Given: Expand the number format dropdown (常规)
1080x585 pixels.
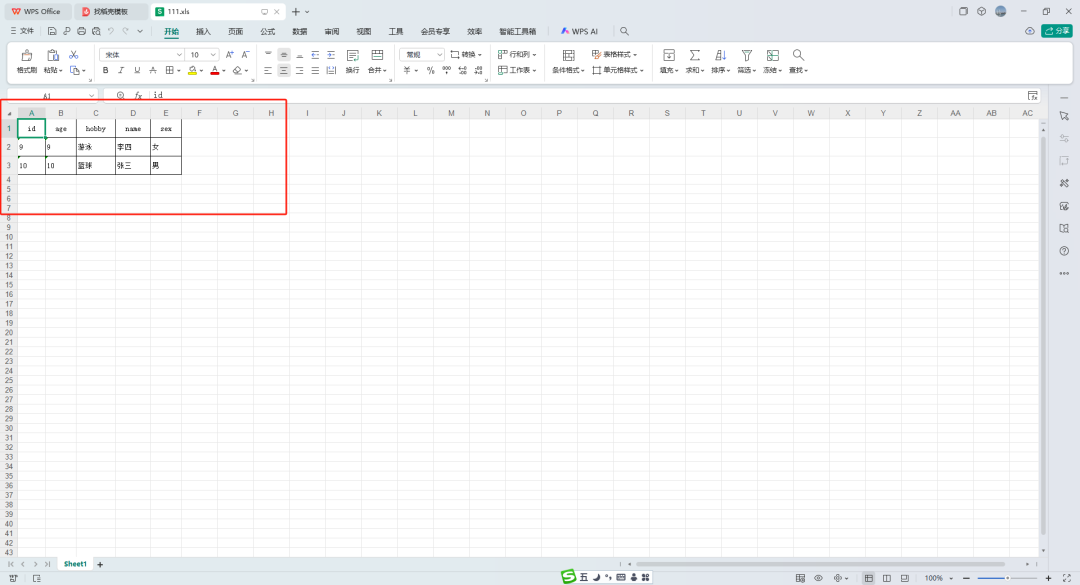Looking at the screenshot, I should 421,54.
